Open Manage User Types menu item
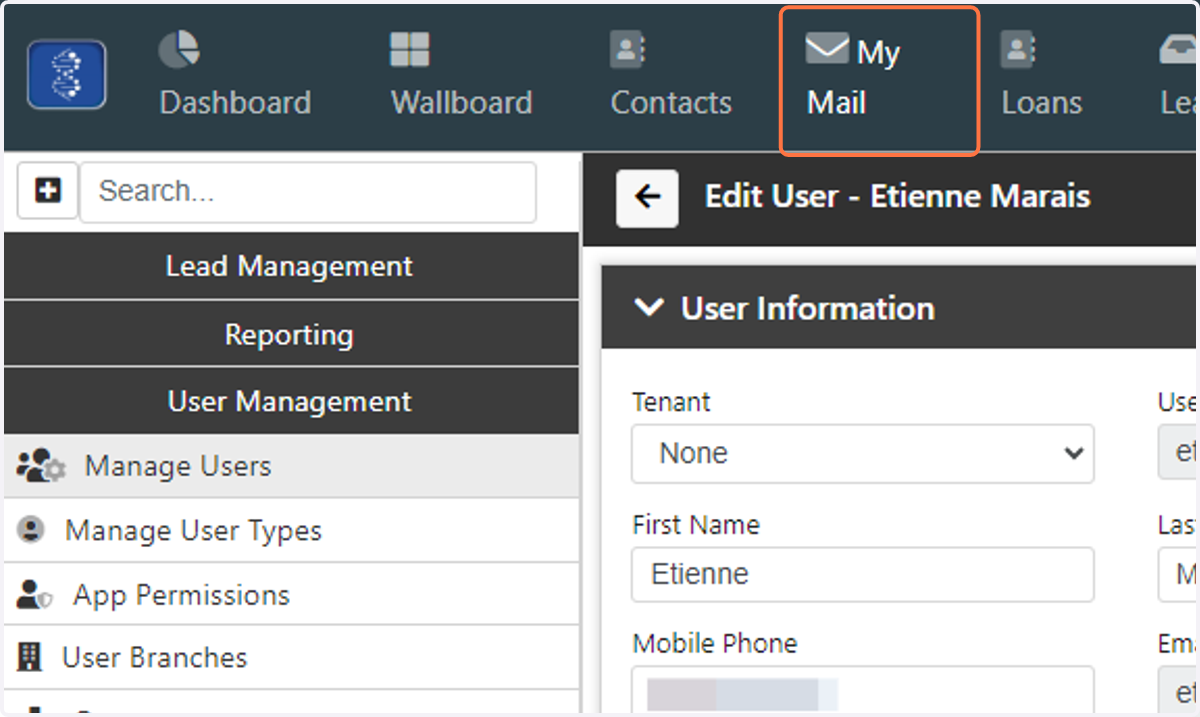Image resolution: width=1200 pixels, height=717 pixels. pos(291,530)
